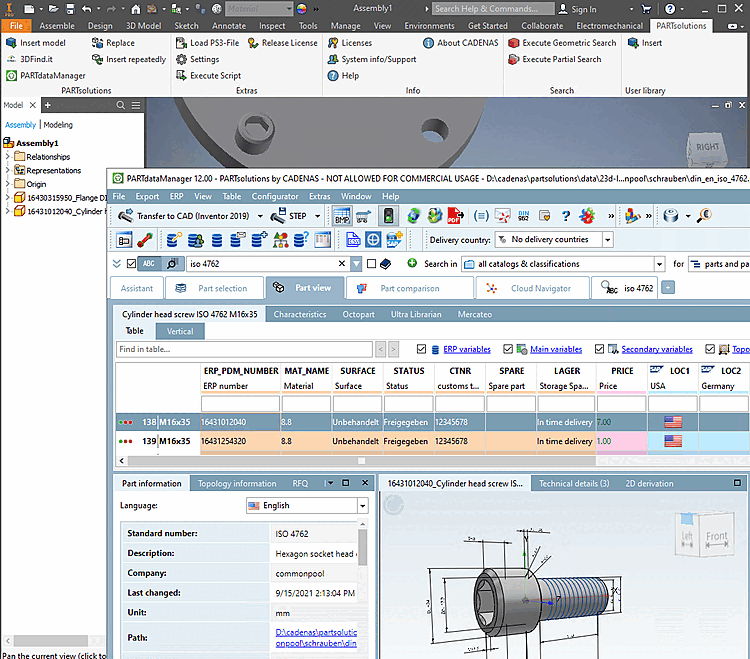Viewport: 750px width, 659px height.
Task: Toggle the Main variables checkbox
Action: point(508,349)
